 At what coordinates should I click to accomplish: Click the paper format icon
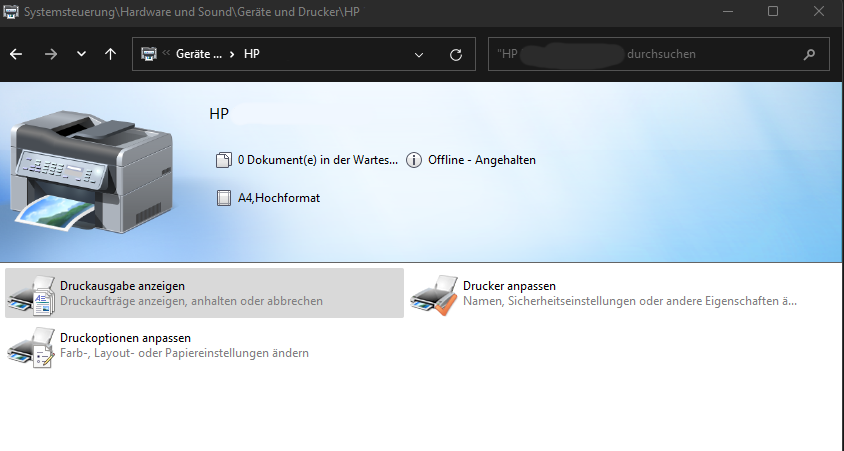(x=223, y=198)
